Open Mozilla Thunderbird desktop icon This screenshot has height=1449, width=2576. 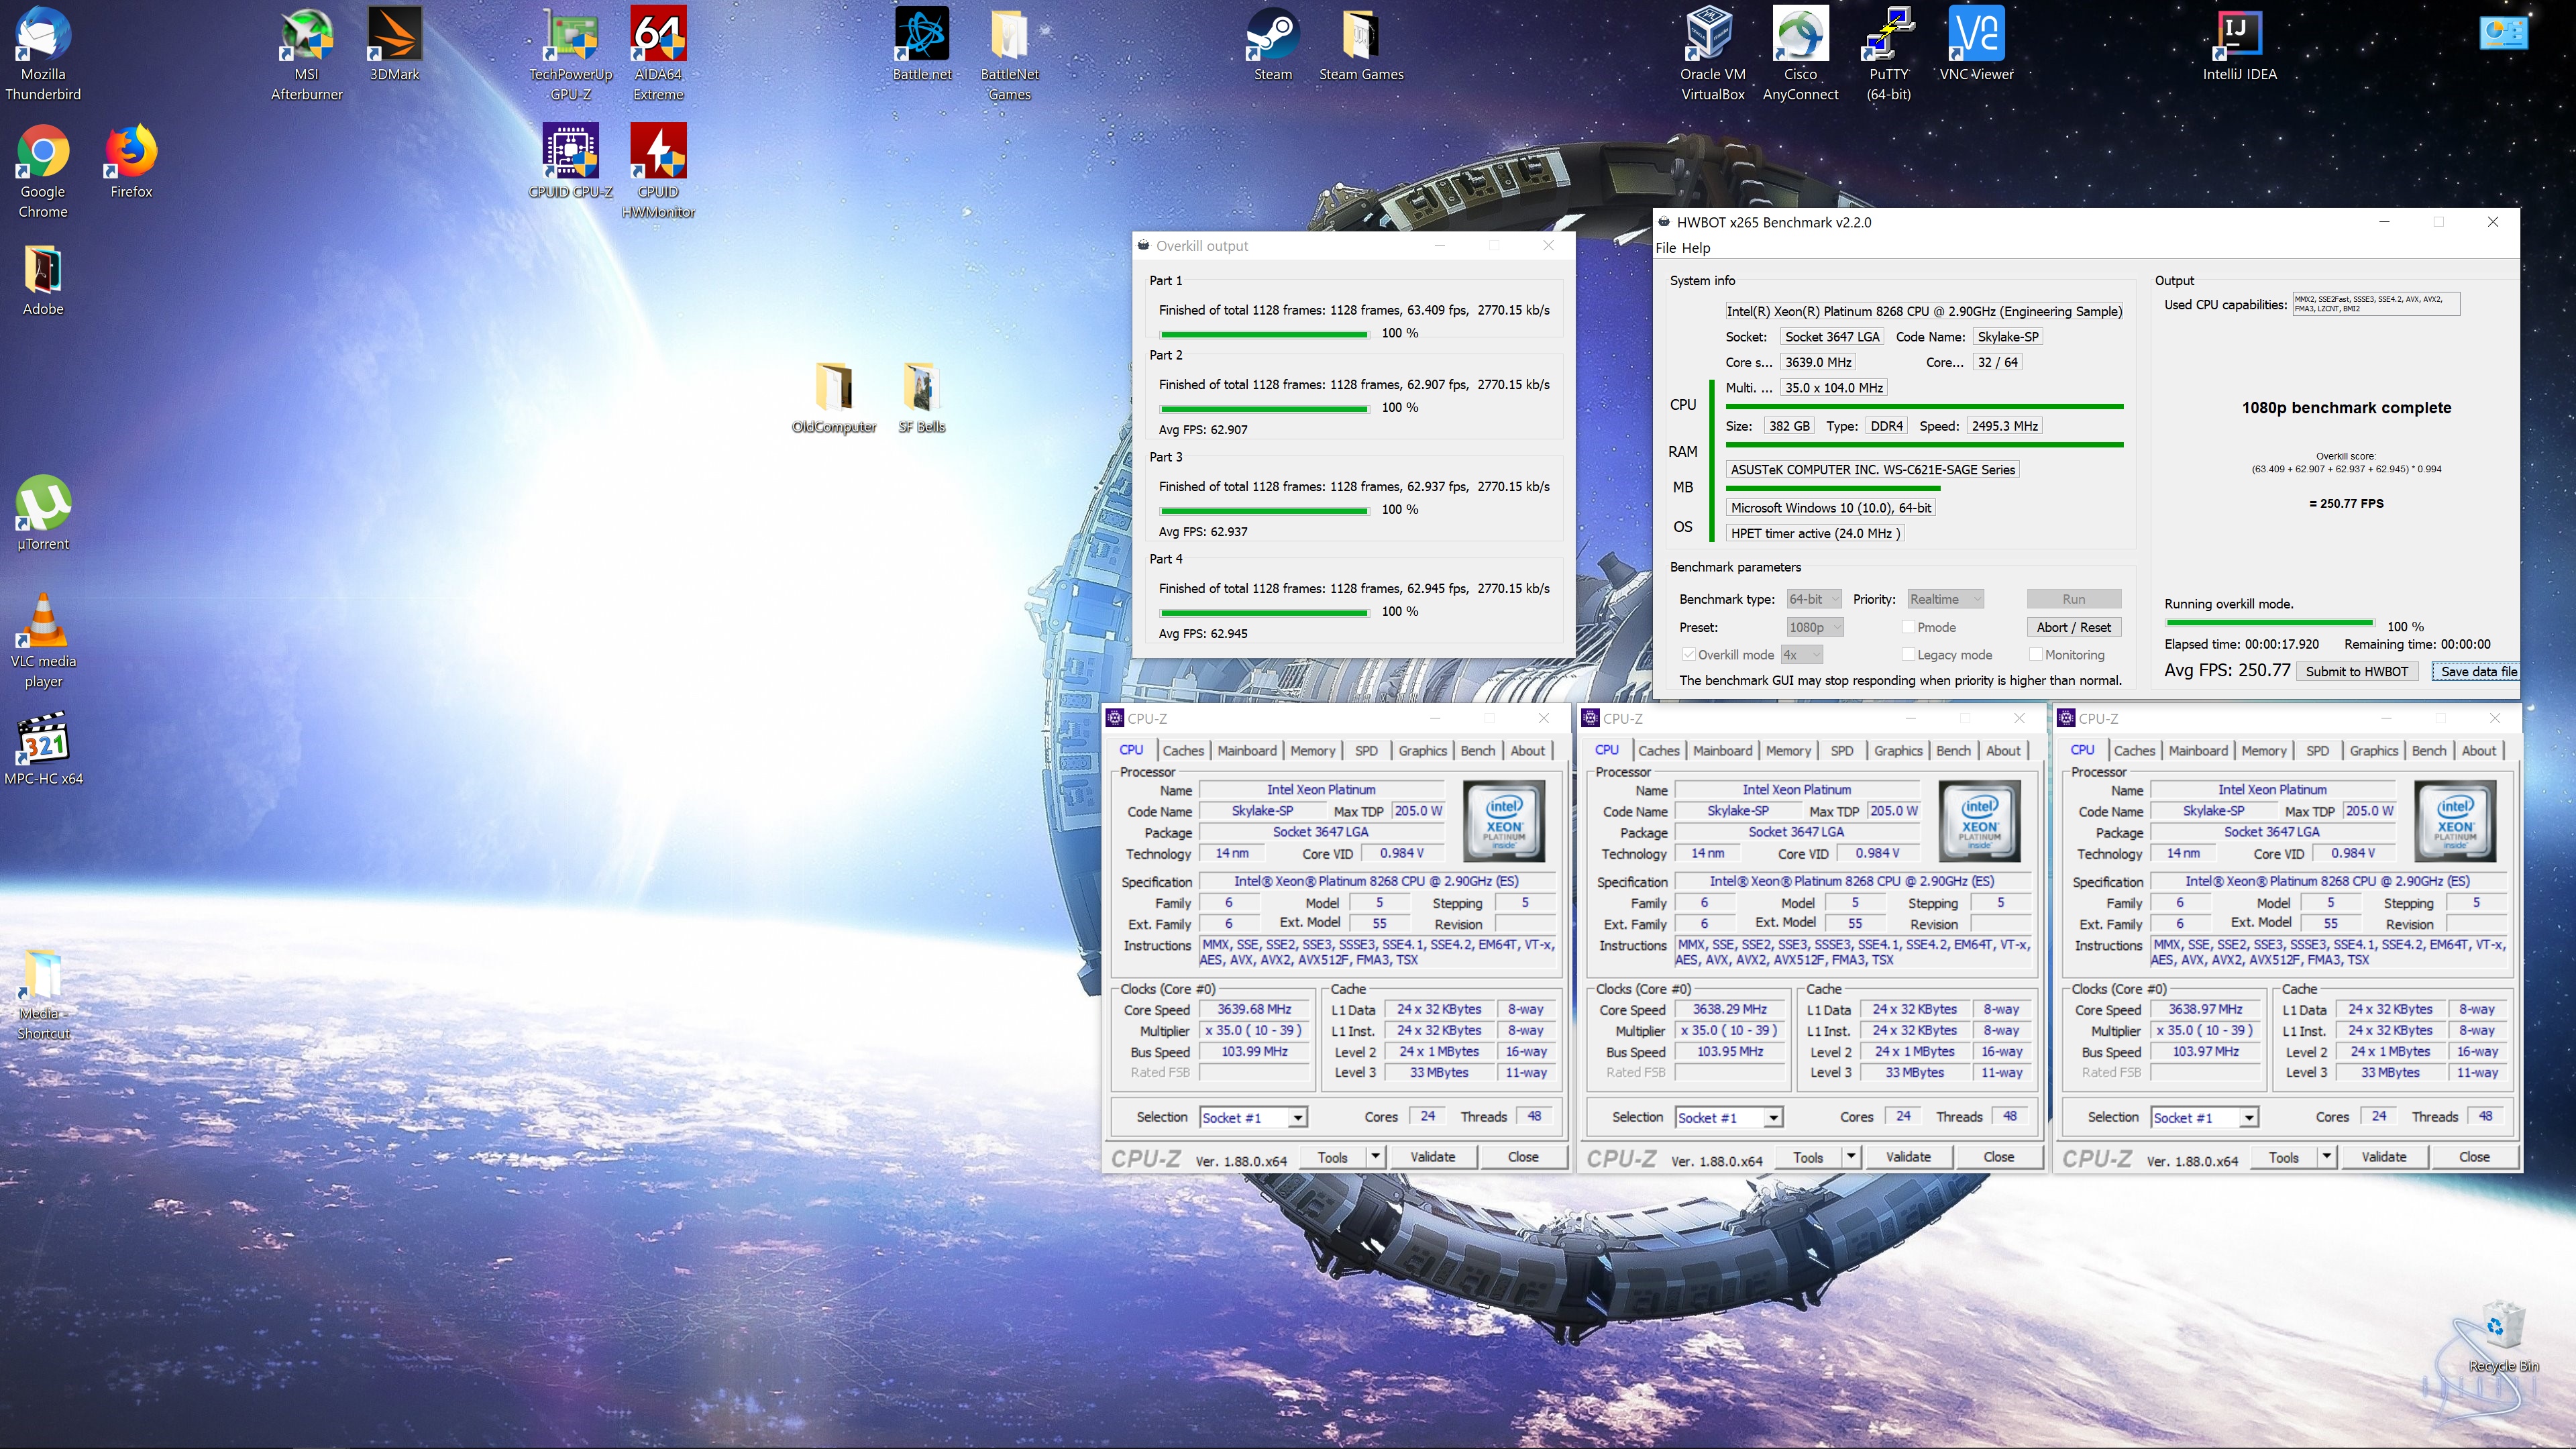(x=43, y=53)
